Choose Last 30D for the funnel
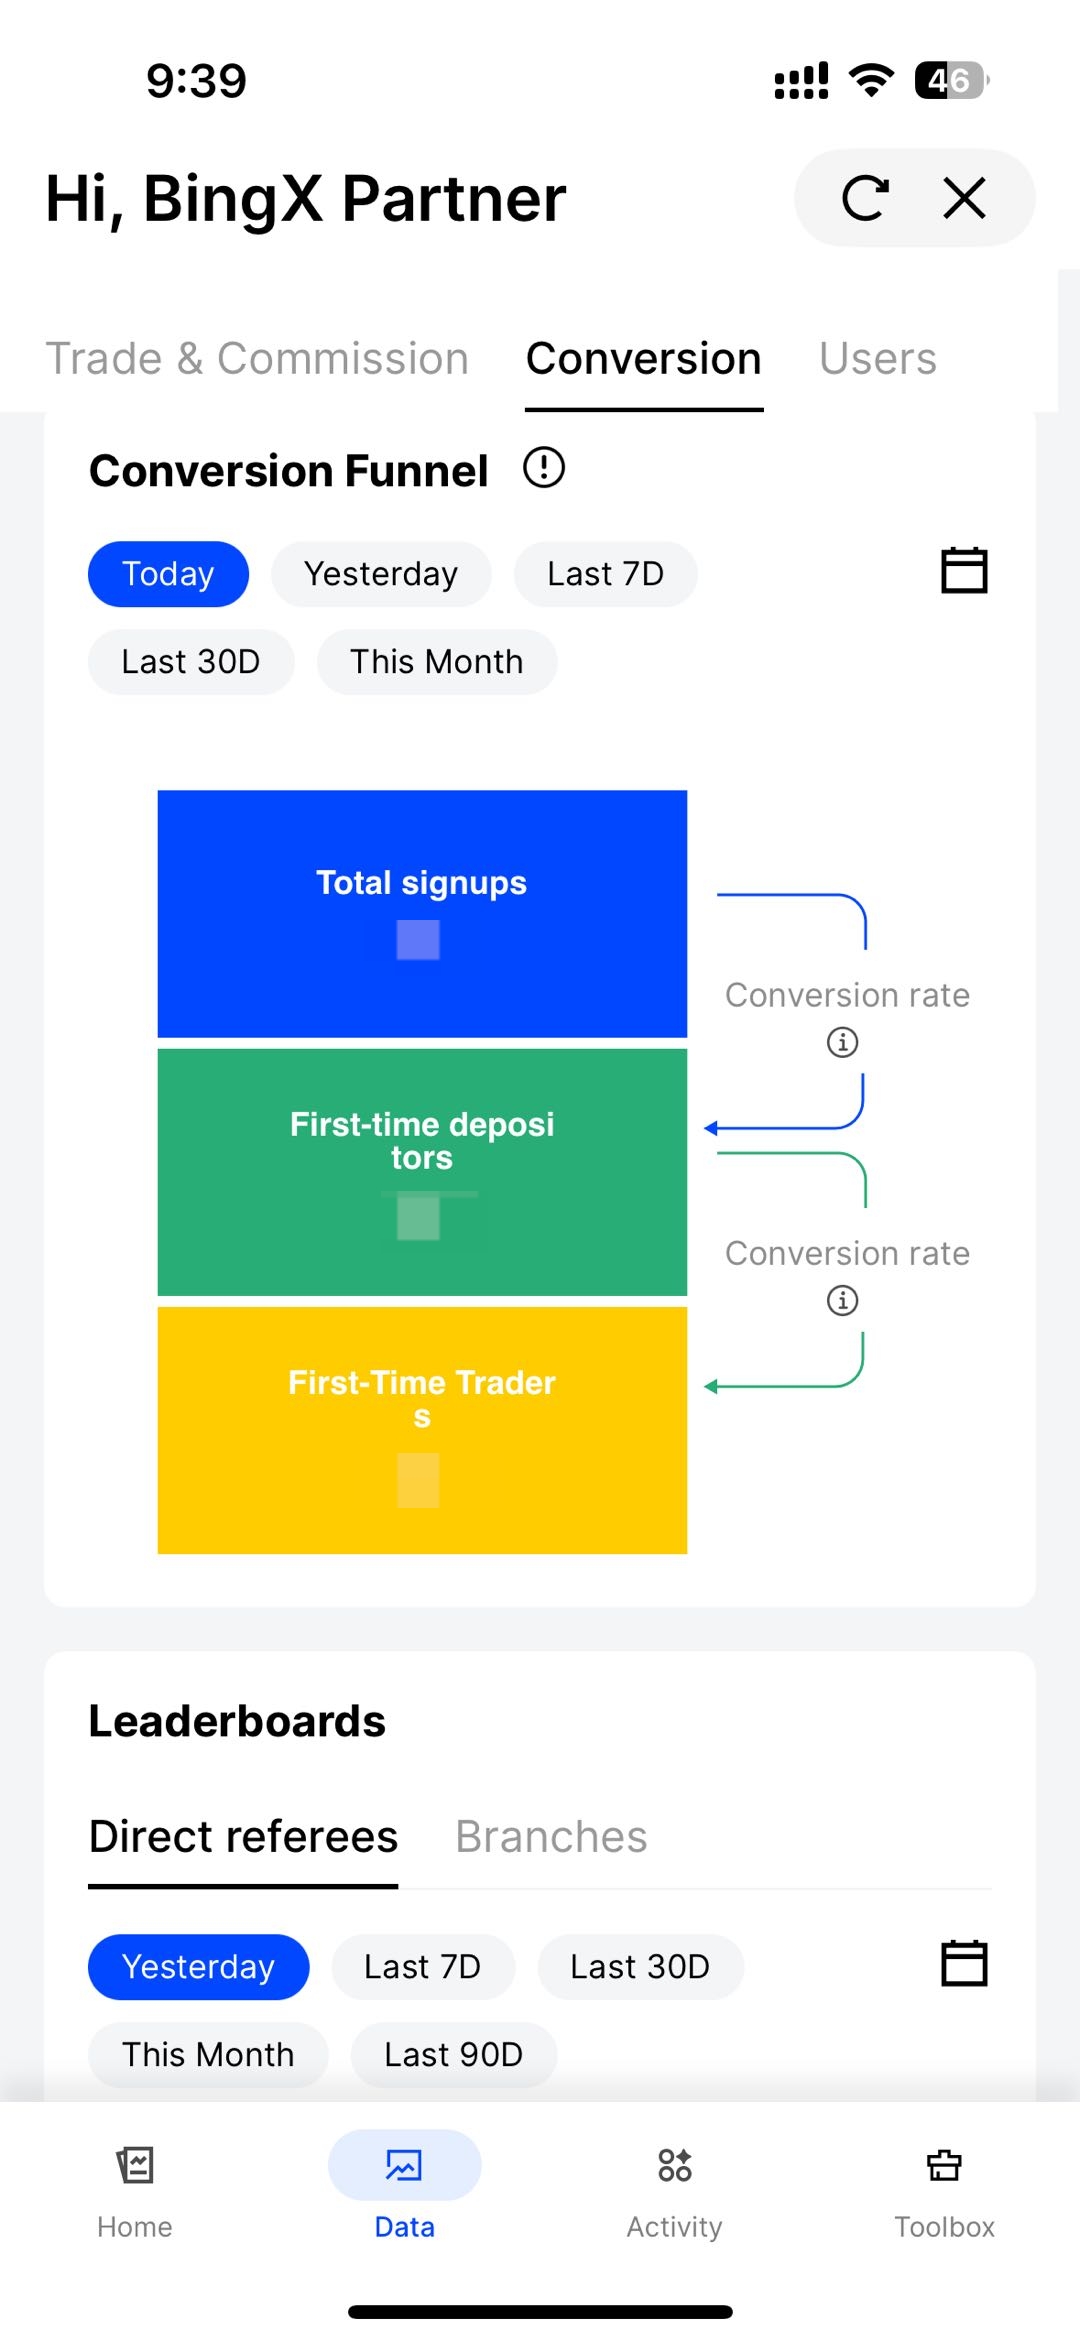Image resolution: width=1080 pixels, height=2341 pixels. [191, 662]
